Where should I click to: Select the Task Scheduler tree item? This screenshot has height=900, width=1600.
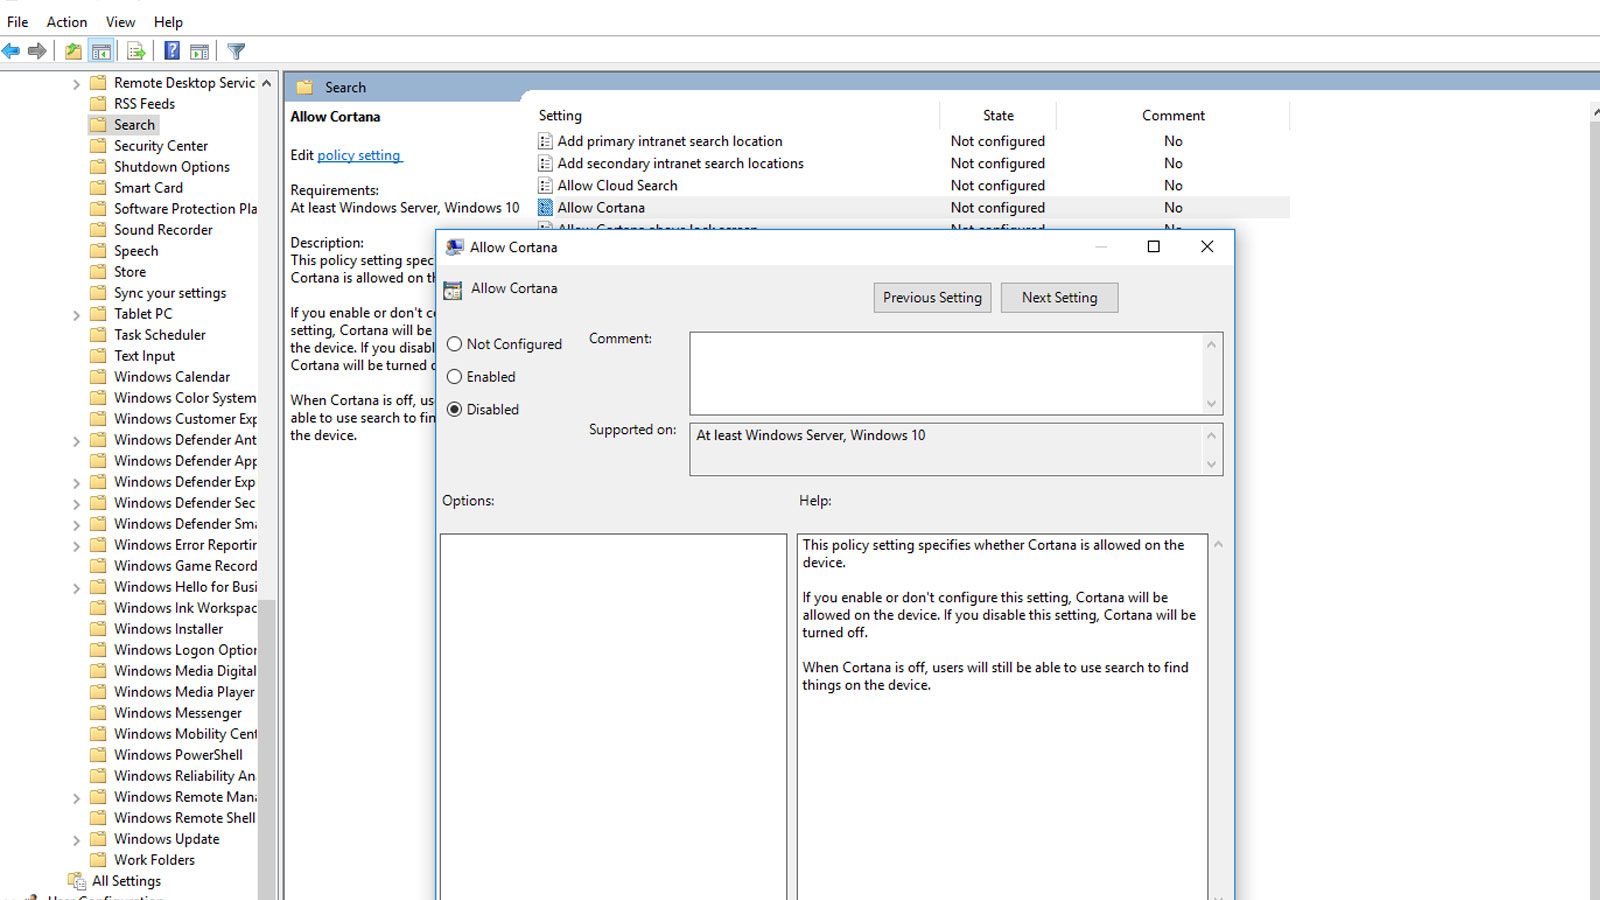point(160,335)
